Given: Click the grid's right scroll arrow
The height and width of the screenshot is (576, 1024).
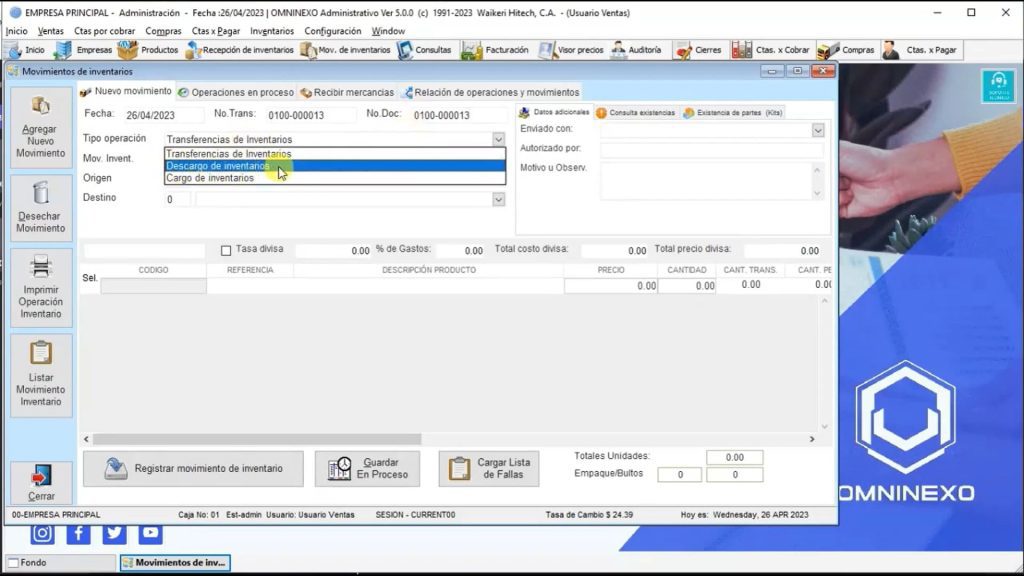Looking at the screenshot, I should 812,439.
